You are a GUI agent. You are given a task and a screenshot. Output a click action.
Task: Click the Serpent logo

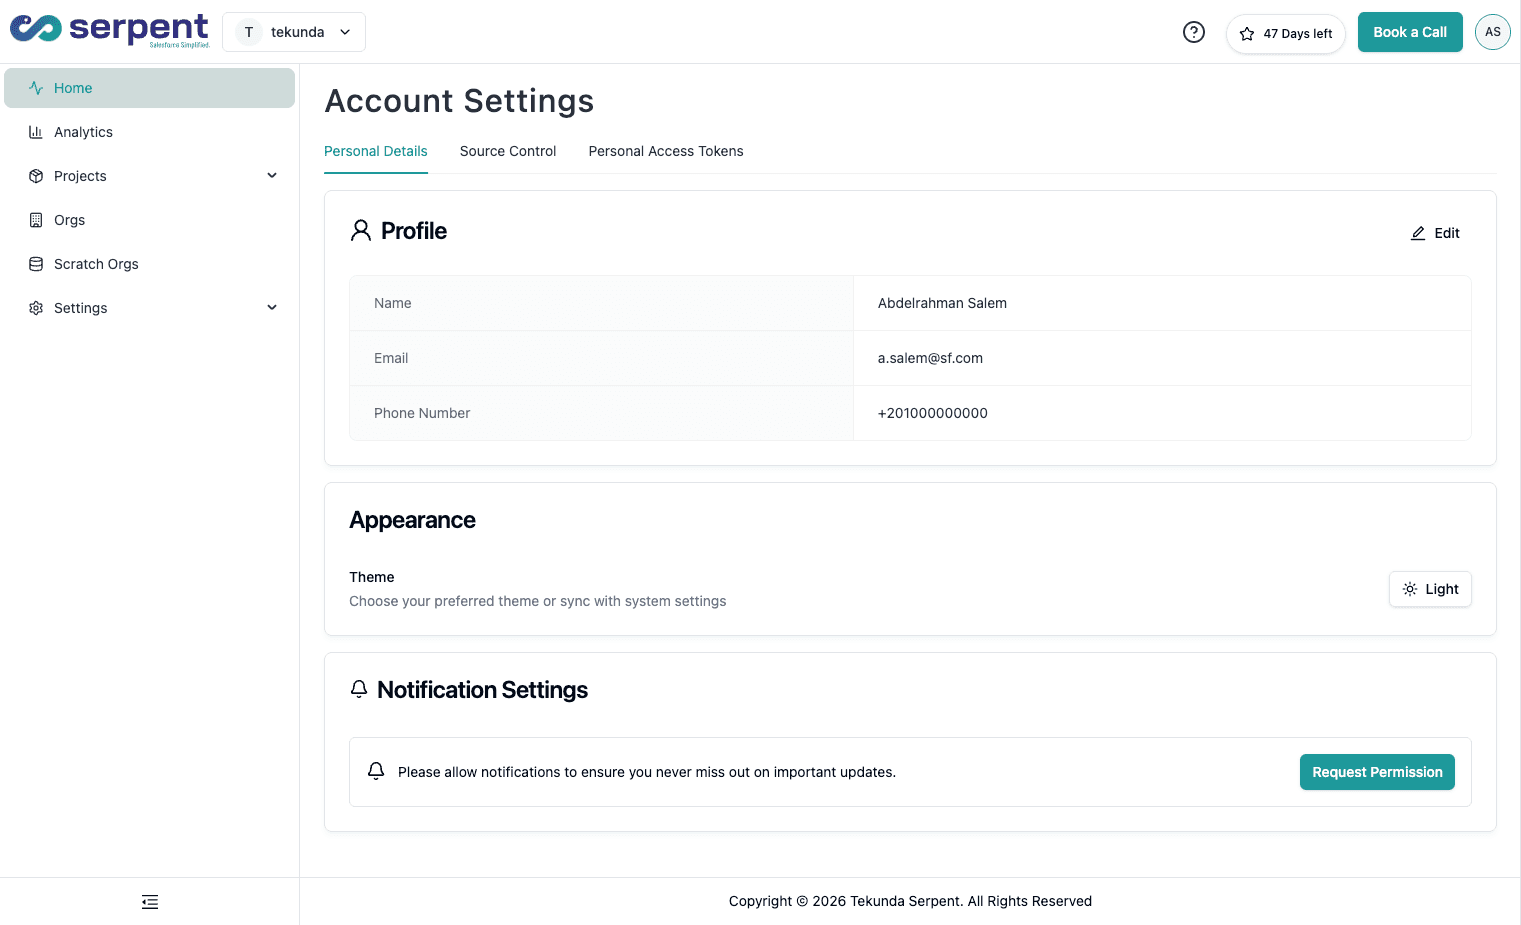pyautogui.click(x=108, y=30)
